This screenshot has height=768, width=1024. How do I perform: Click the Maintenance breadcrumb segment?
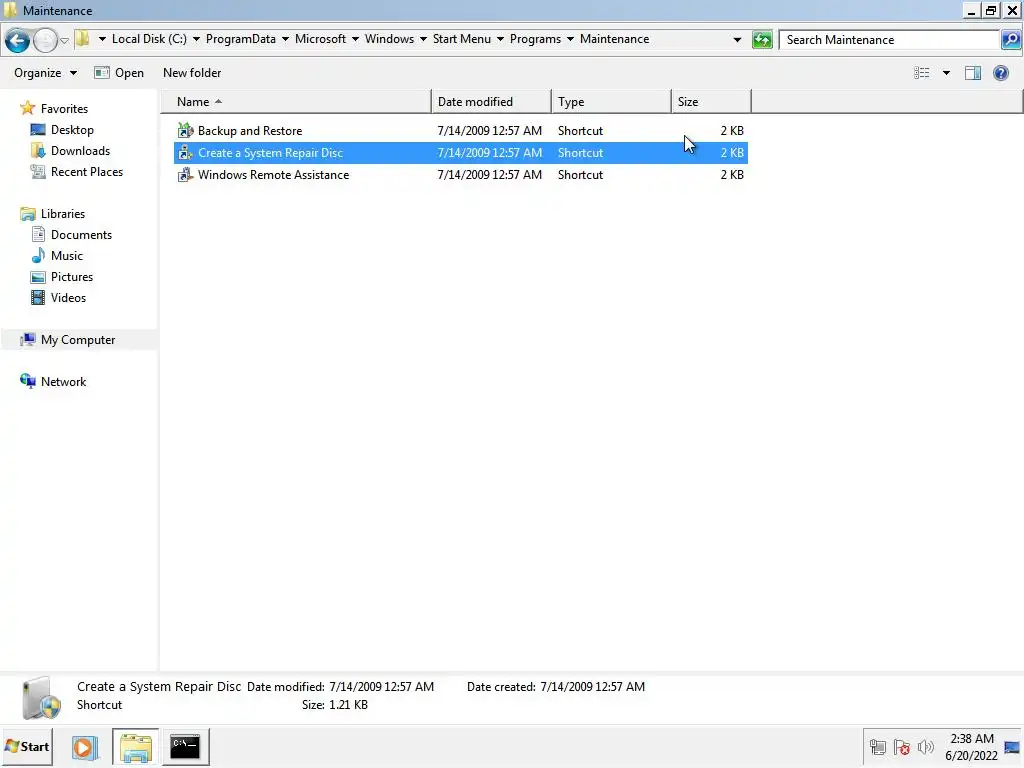pyautogui.click(x=615, y=39)
